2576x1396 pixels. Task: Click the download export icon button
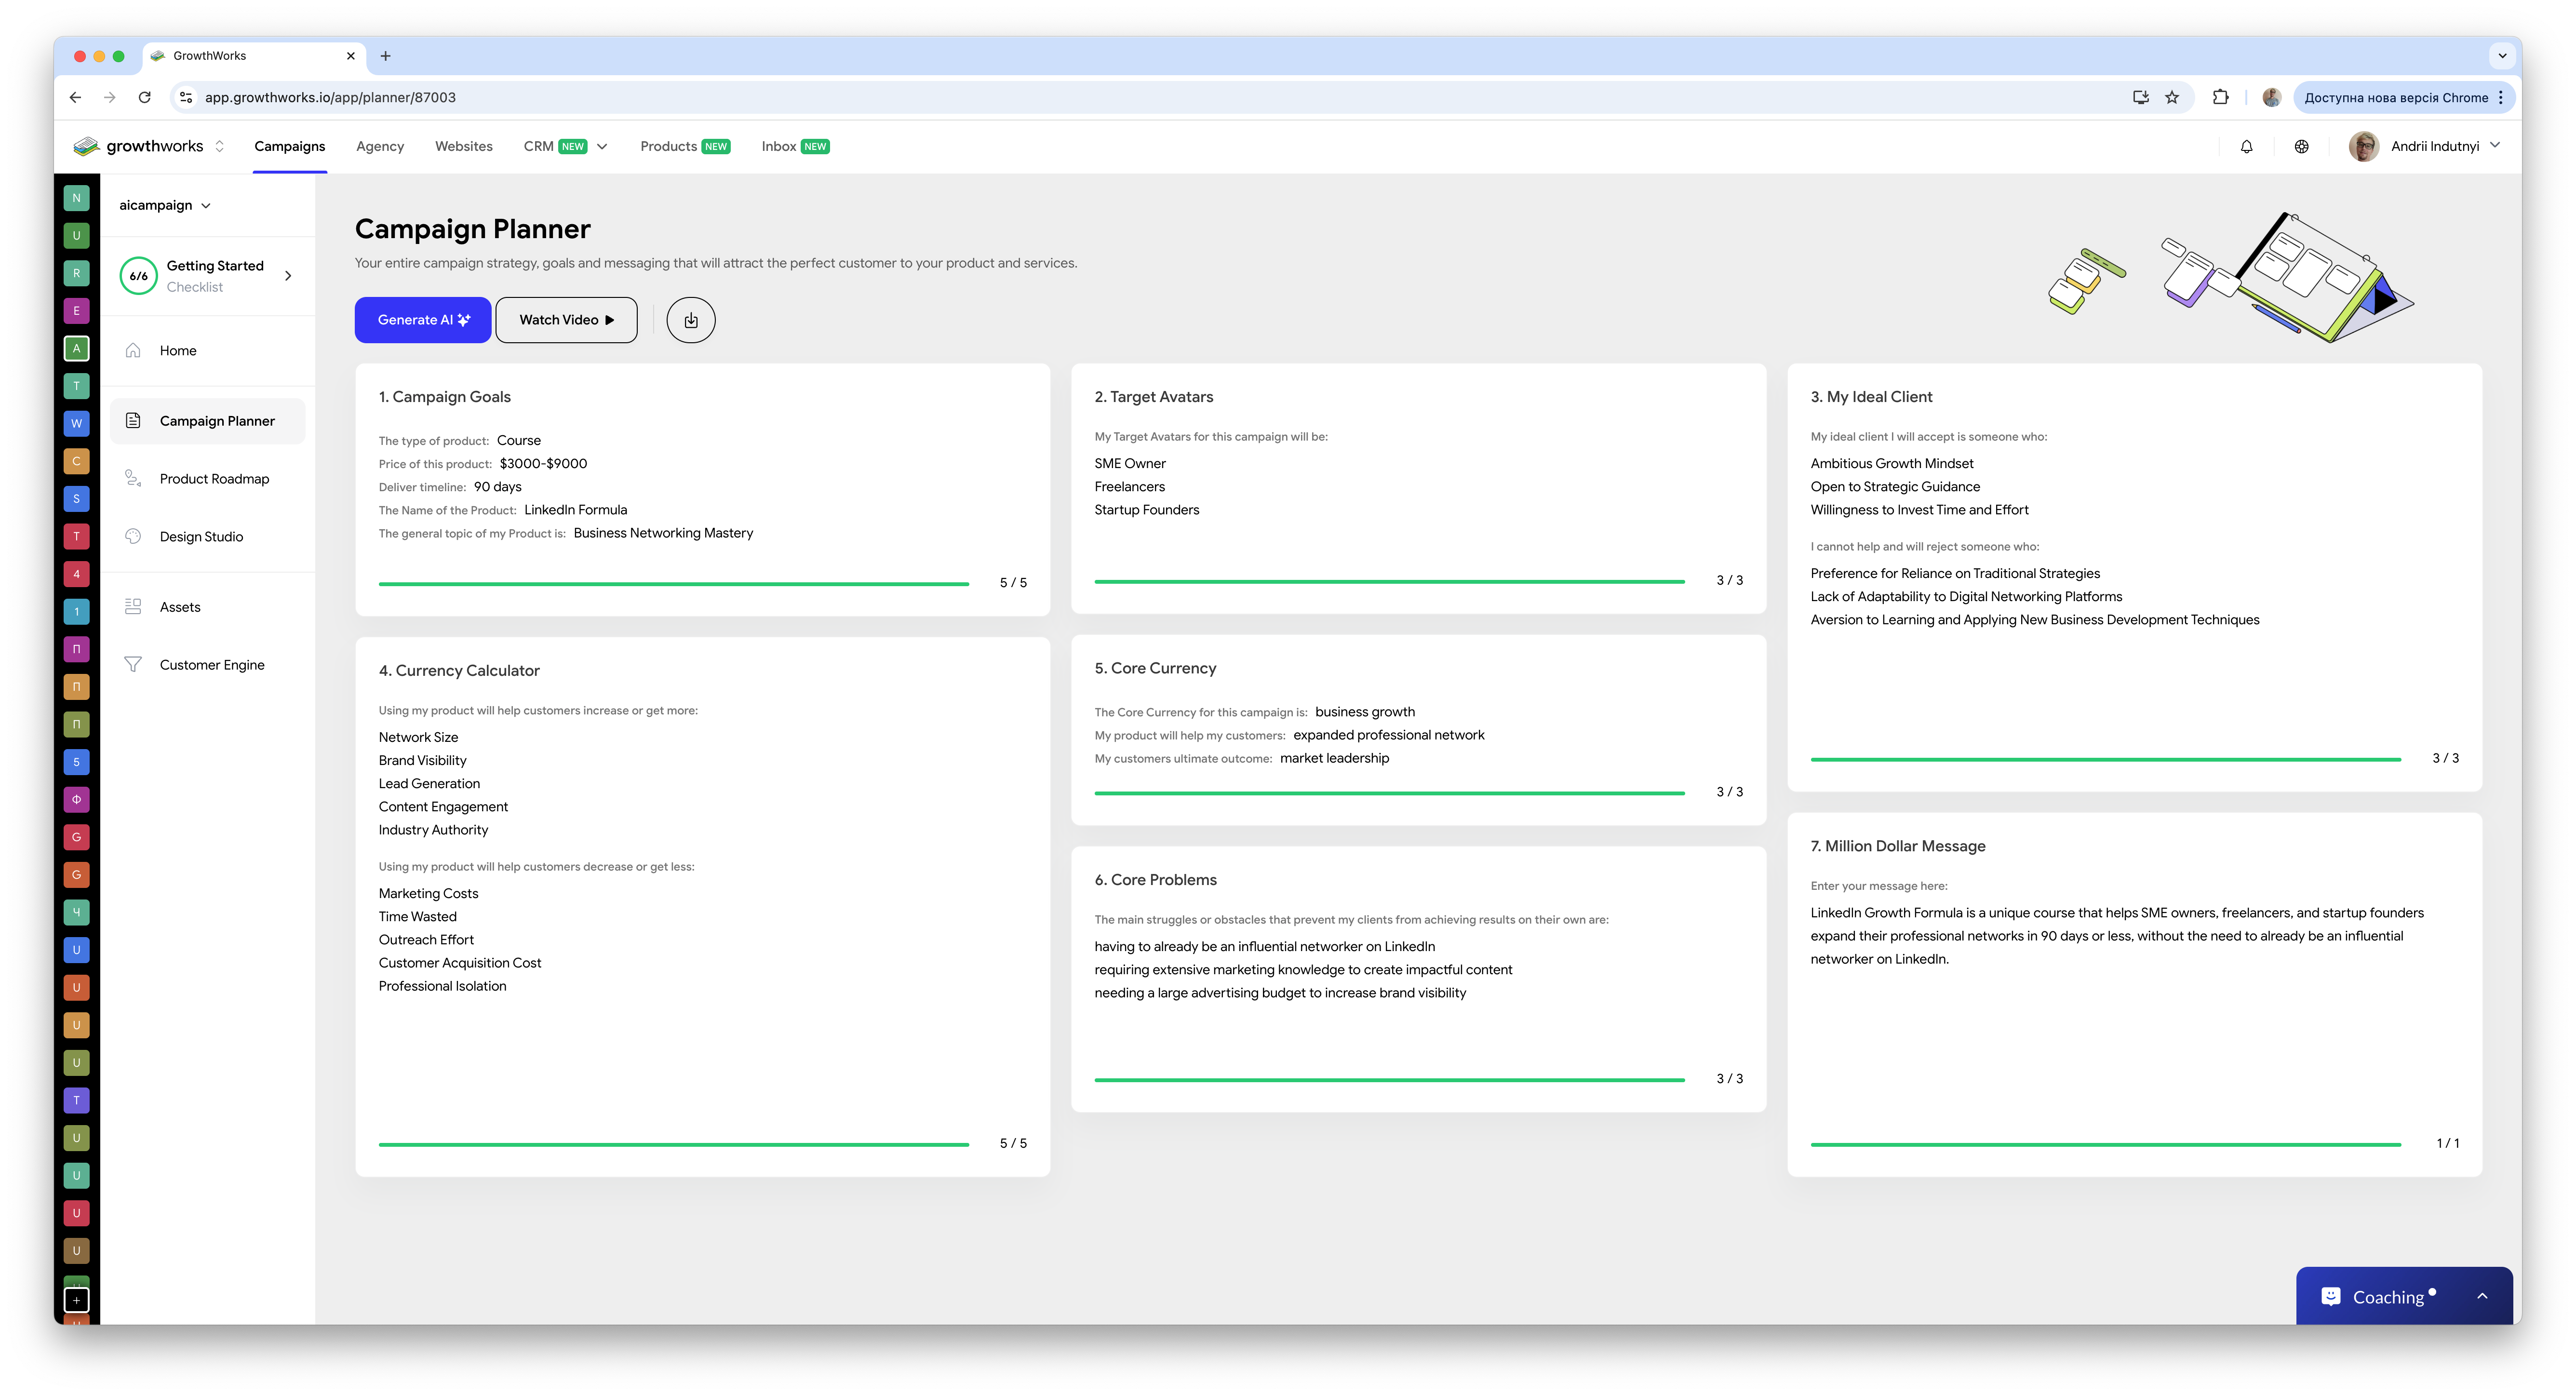pyautogui.click(x=691, y=320)
